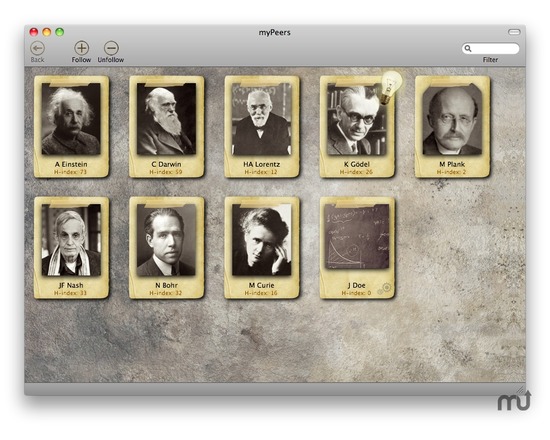550x440 pixels.
Task: Click the 'M Curie' name label
Action: (x=262, y=285)
